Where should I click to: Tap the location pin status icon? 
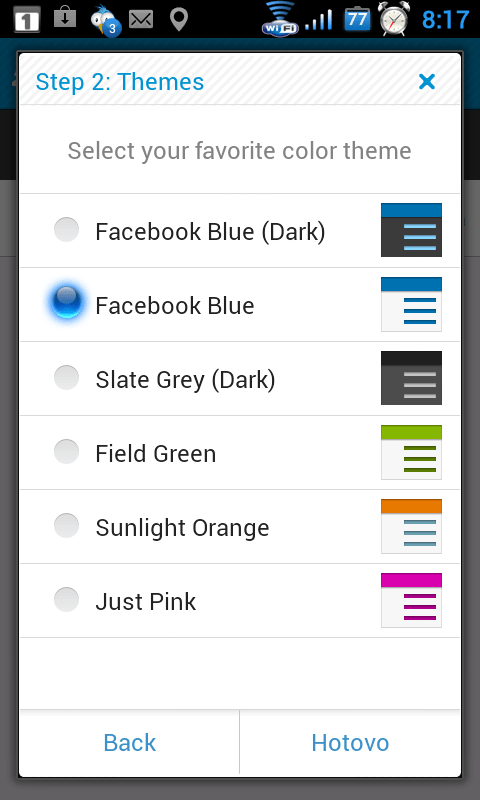coord(179,20)
